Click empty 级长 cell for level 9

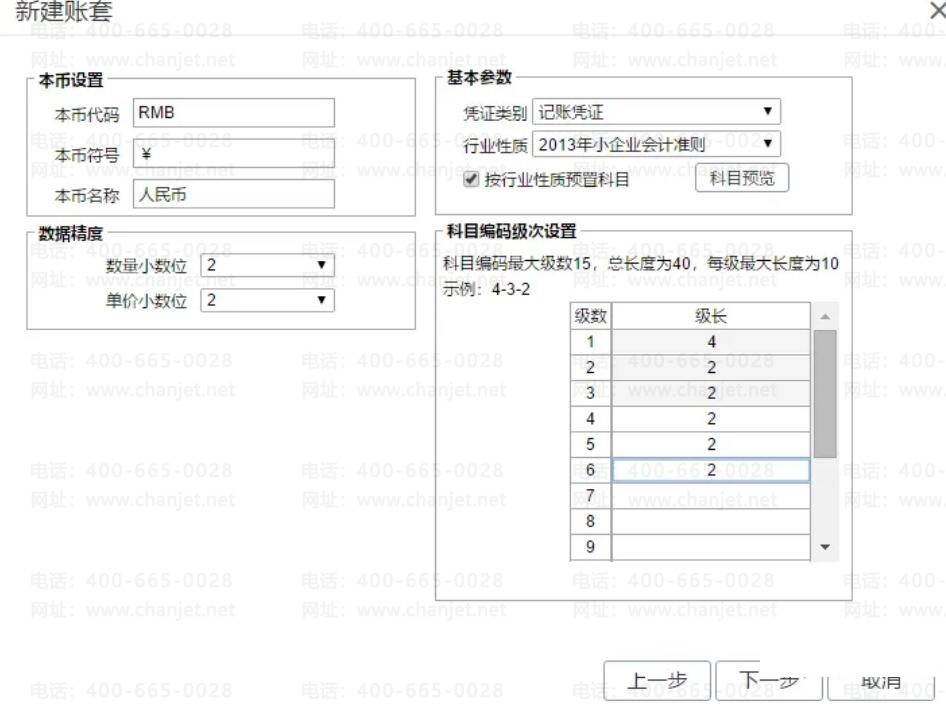point(711,547)
